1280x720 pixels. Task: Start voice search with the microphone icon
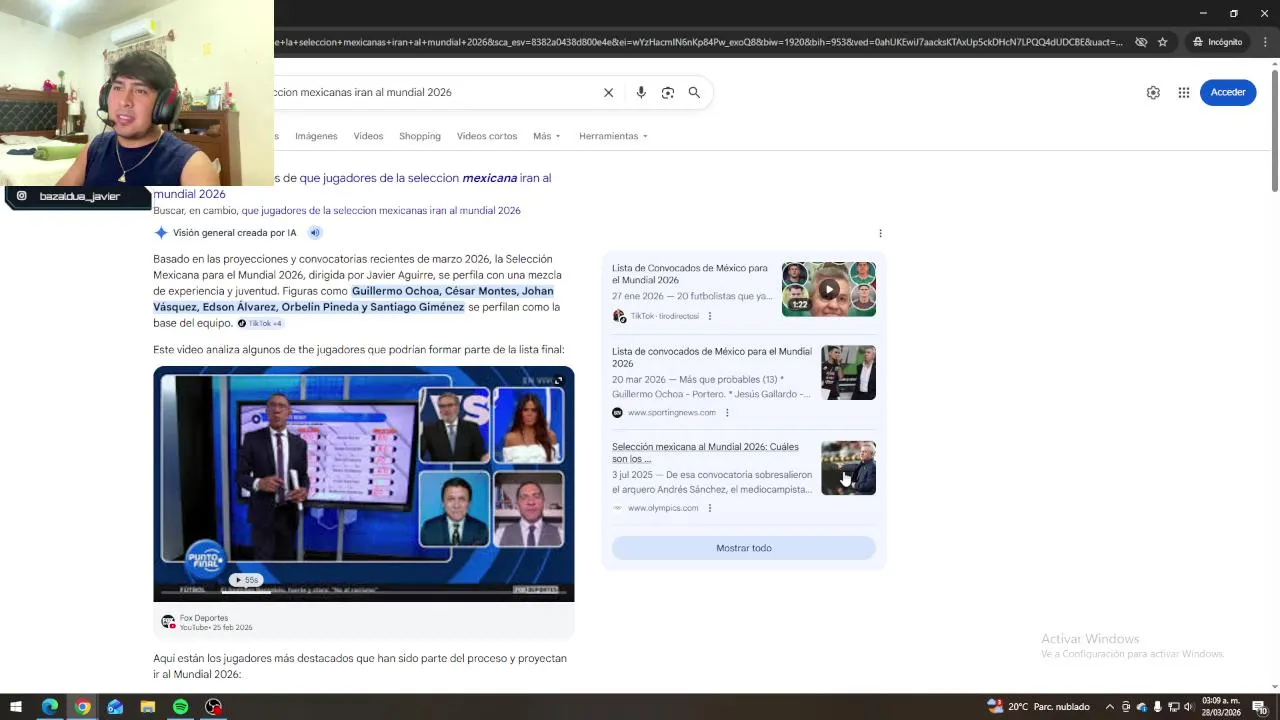point(641,92)
